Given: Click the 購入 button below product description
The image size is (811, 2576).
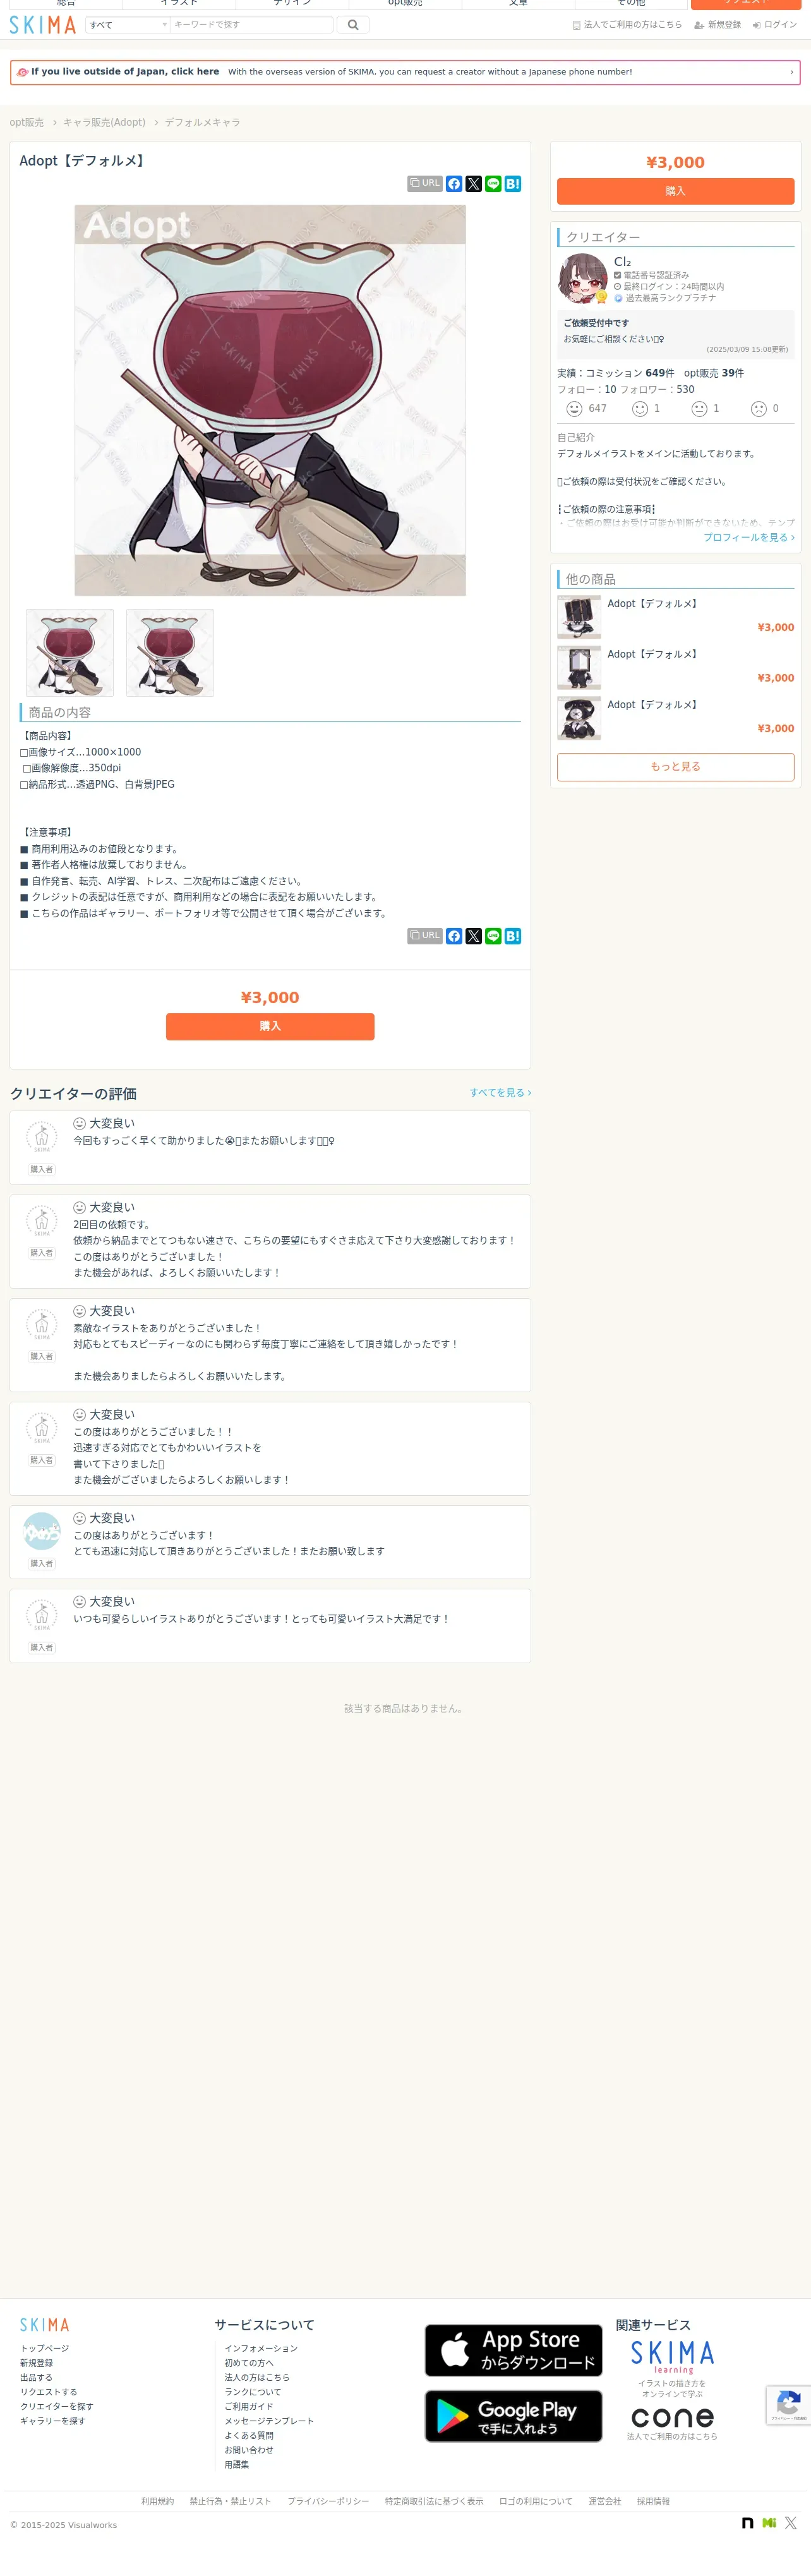Looking at the screenshot, I should (270, 1027).
